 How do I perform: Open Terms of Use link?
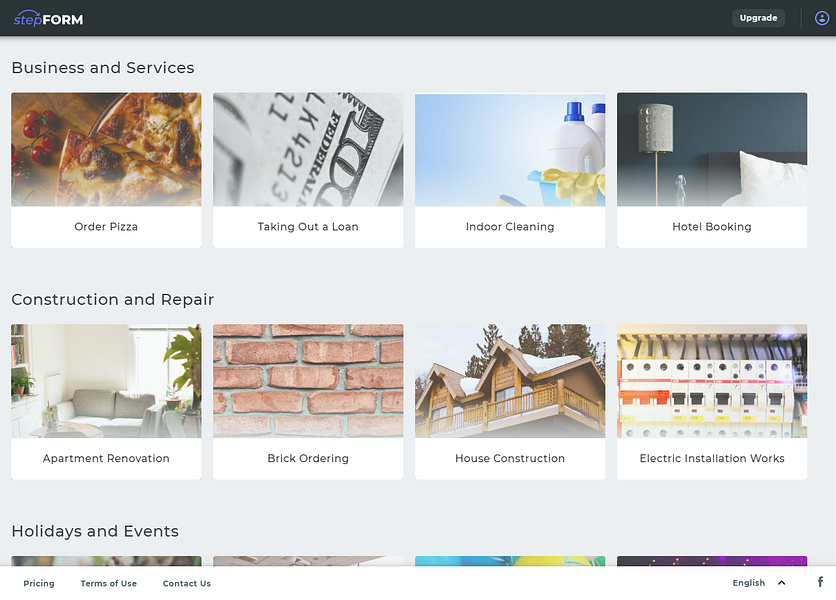tap(109, 583)
